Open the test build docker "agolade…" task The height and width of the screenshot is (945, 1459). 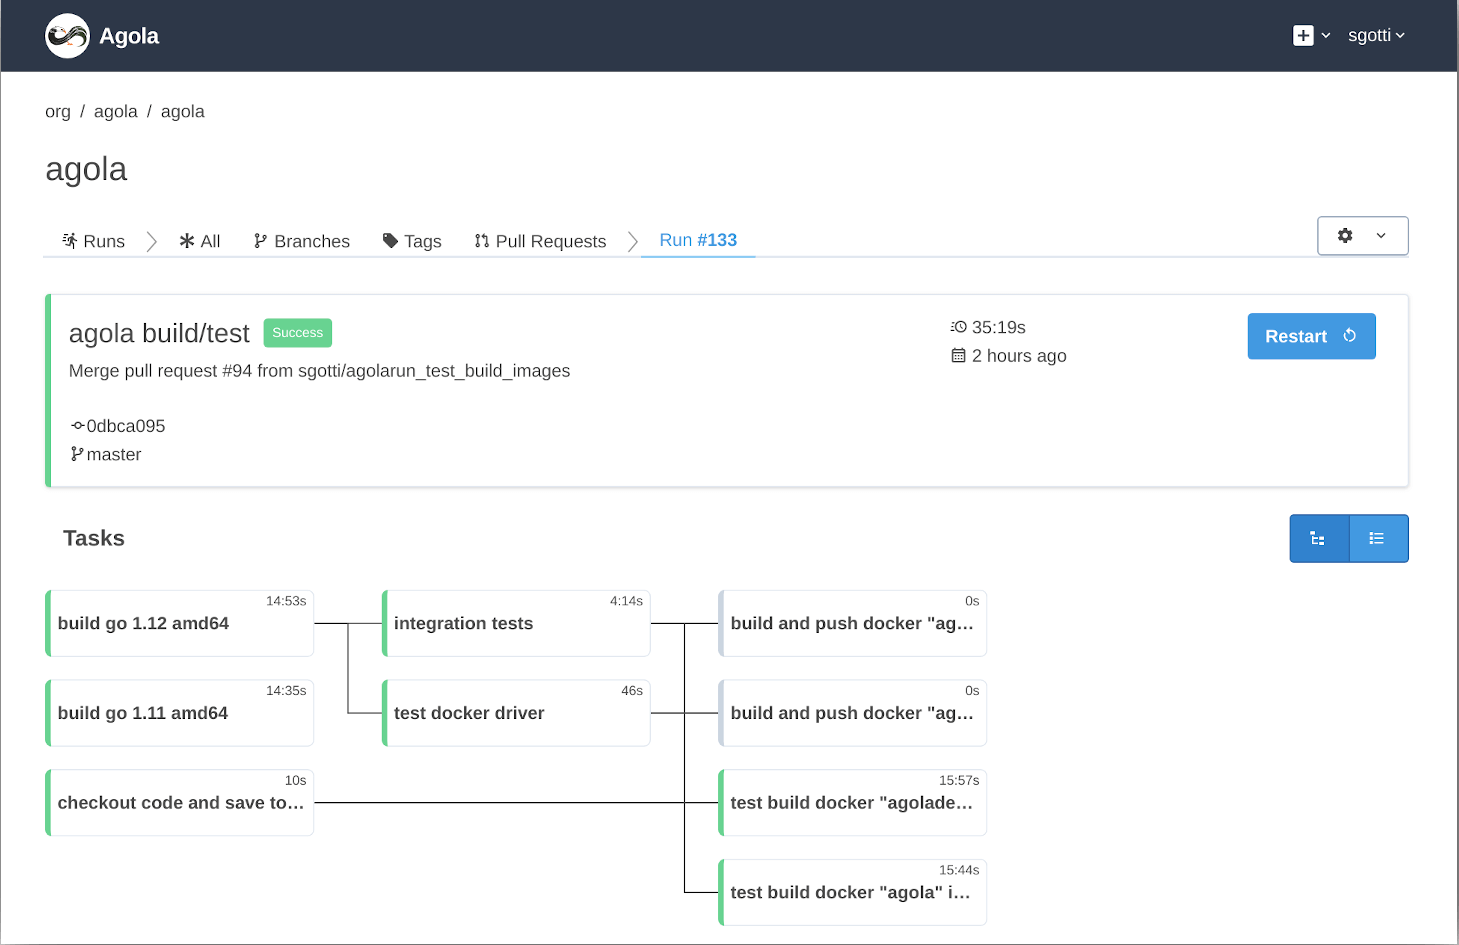click(x=853, y=803)
